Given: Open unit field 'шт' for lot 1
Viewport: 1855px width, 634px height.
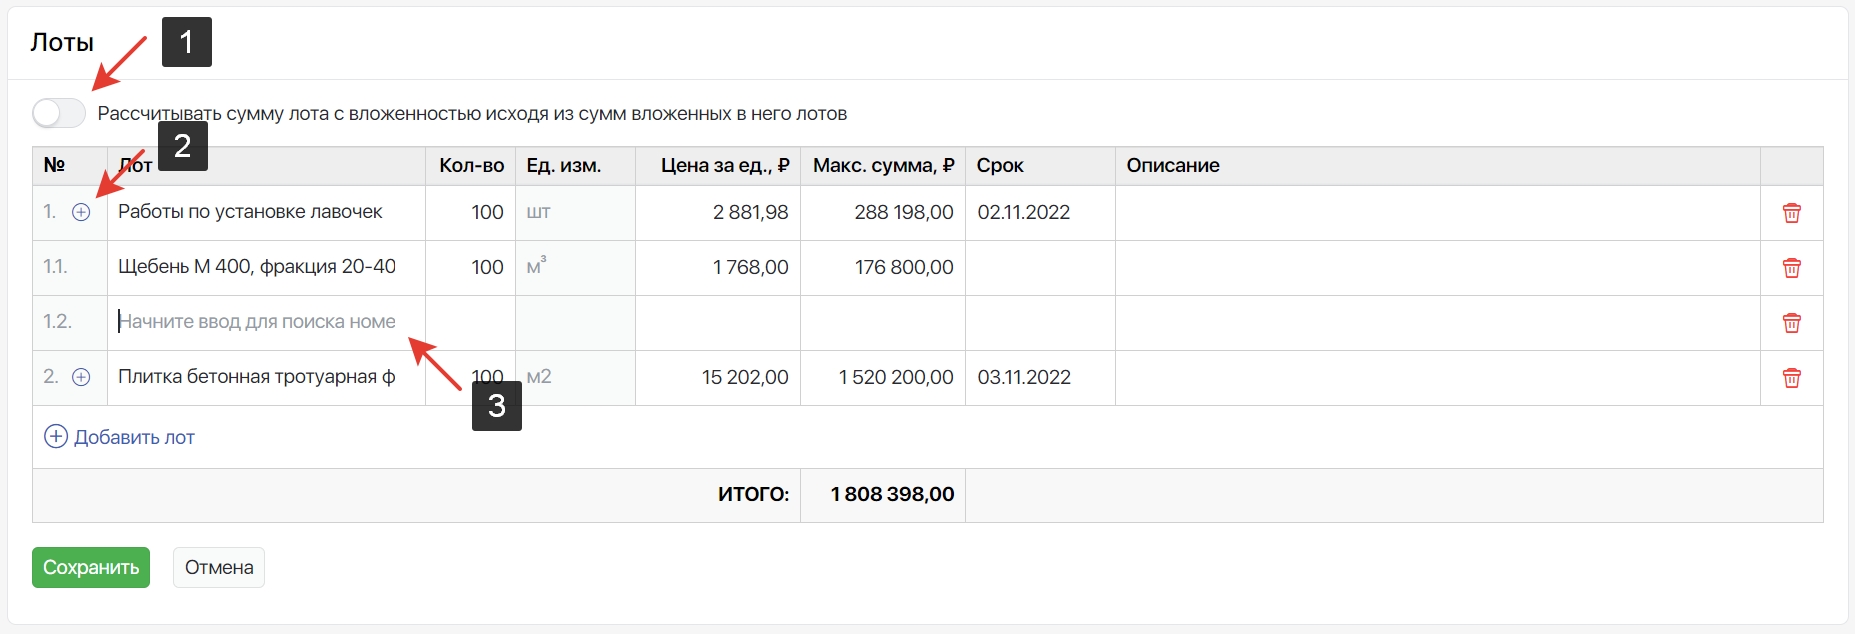Looking at the screenshot, I should [x=575, y=212].
